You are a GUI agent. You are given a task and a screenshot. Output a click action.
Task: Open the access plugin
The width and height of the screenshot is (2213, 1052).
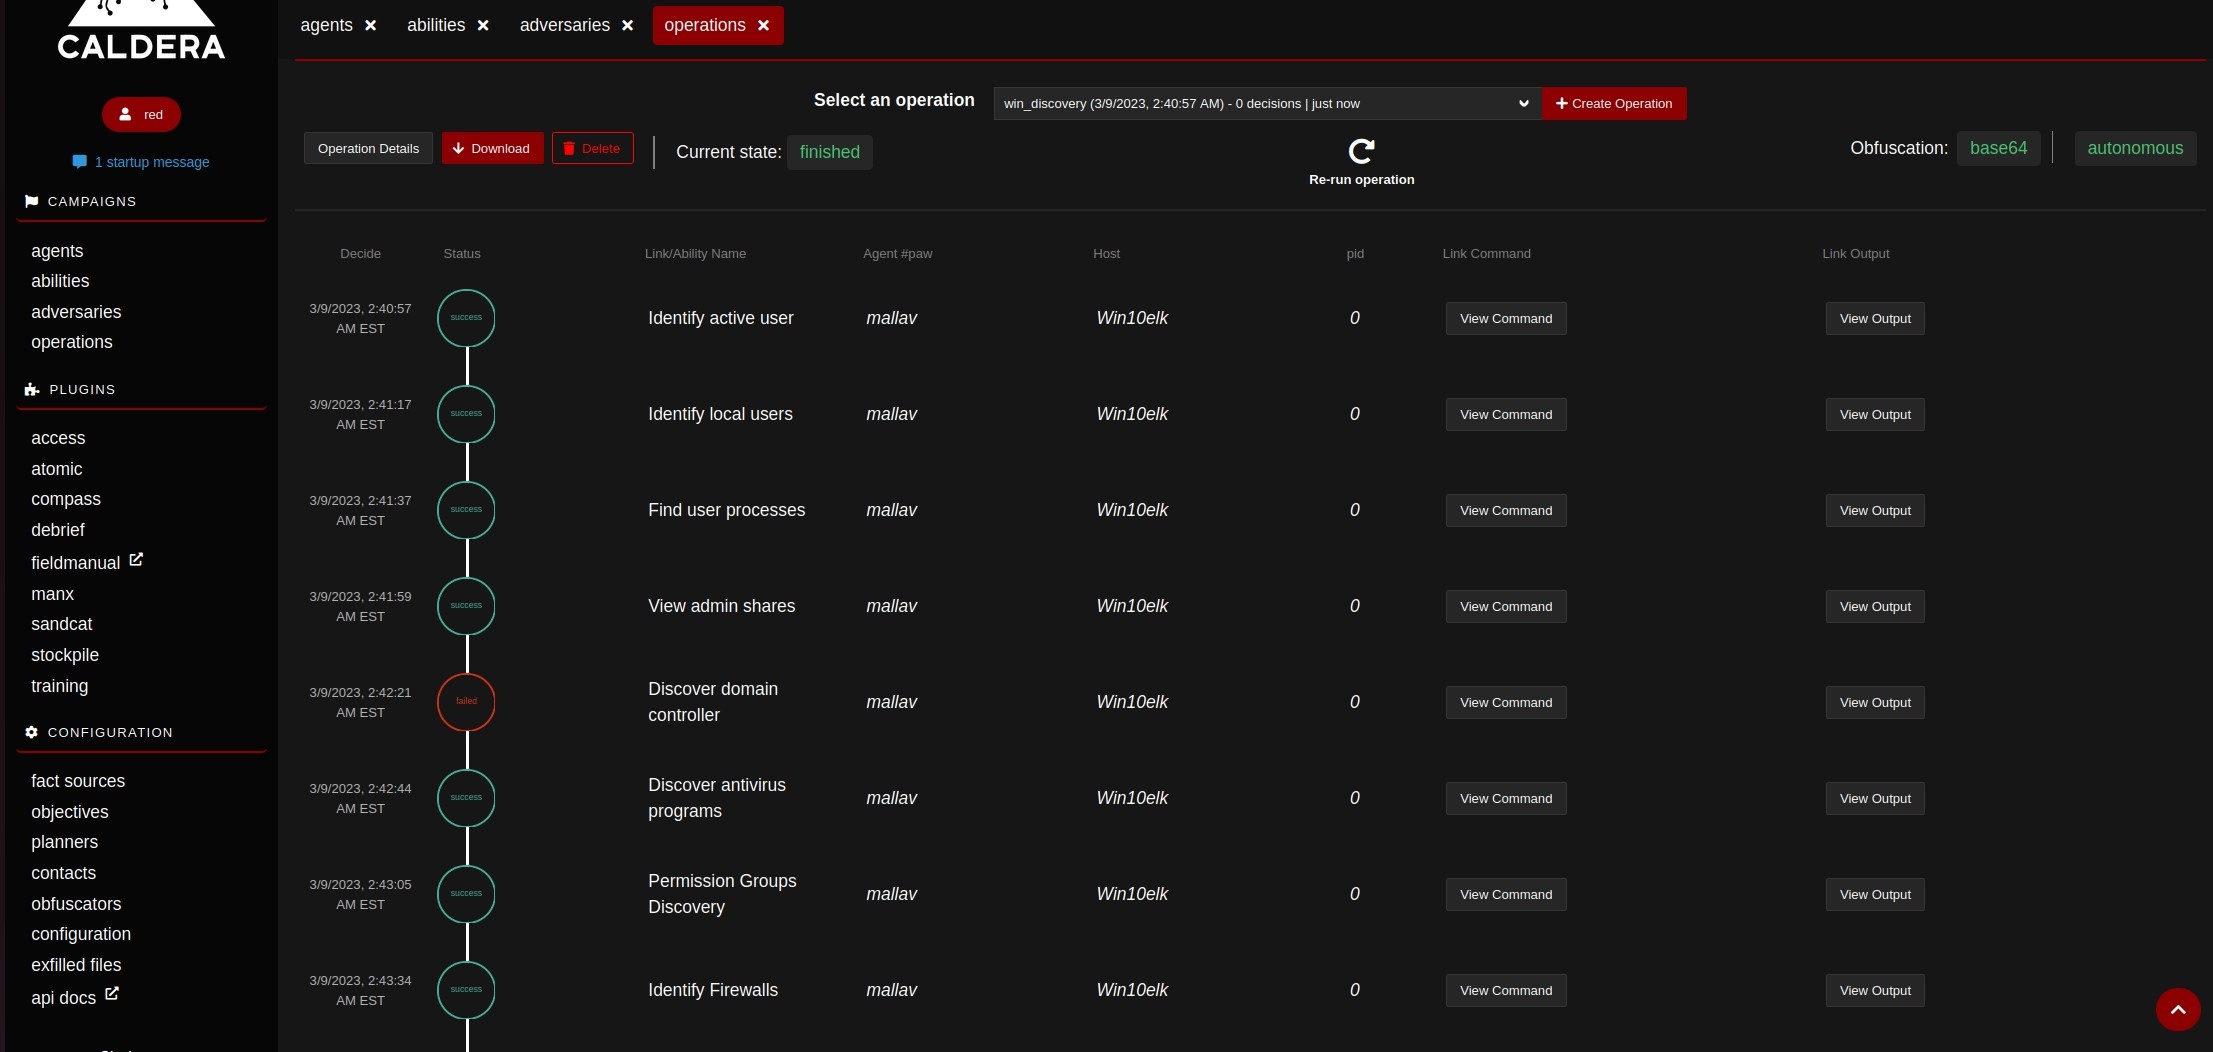point(58,438)
